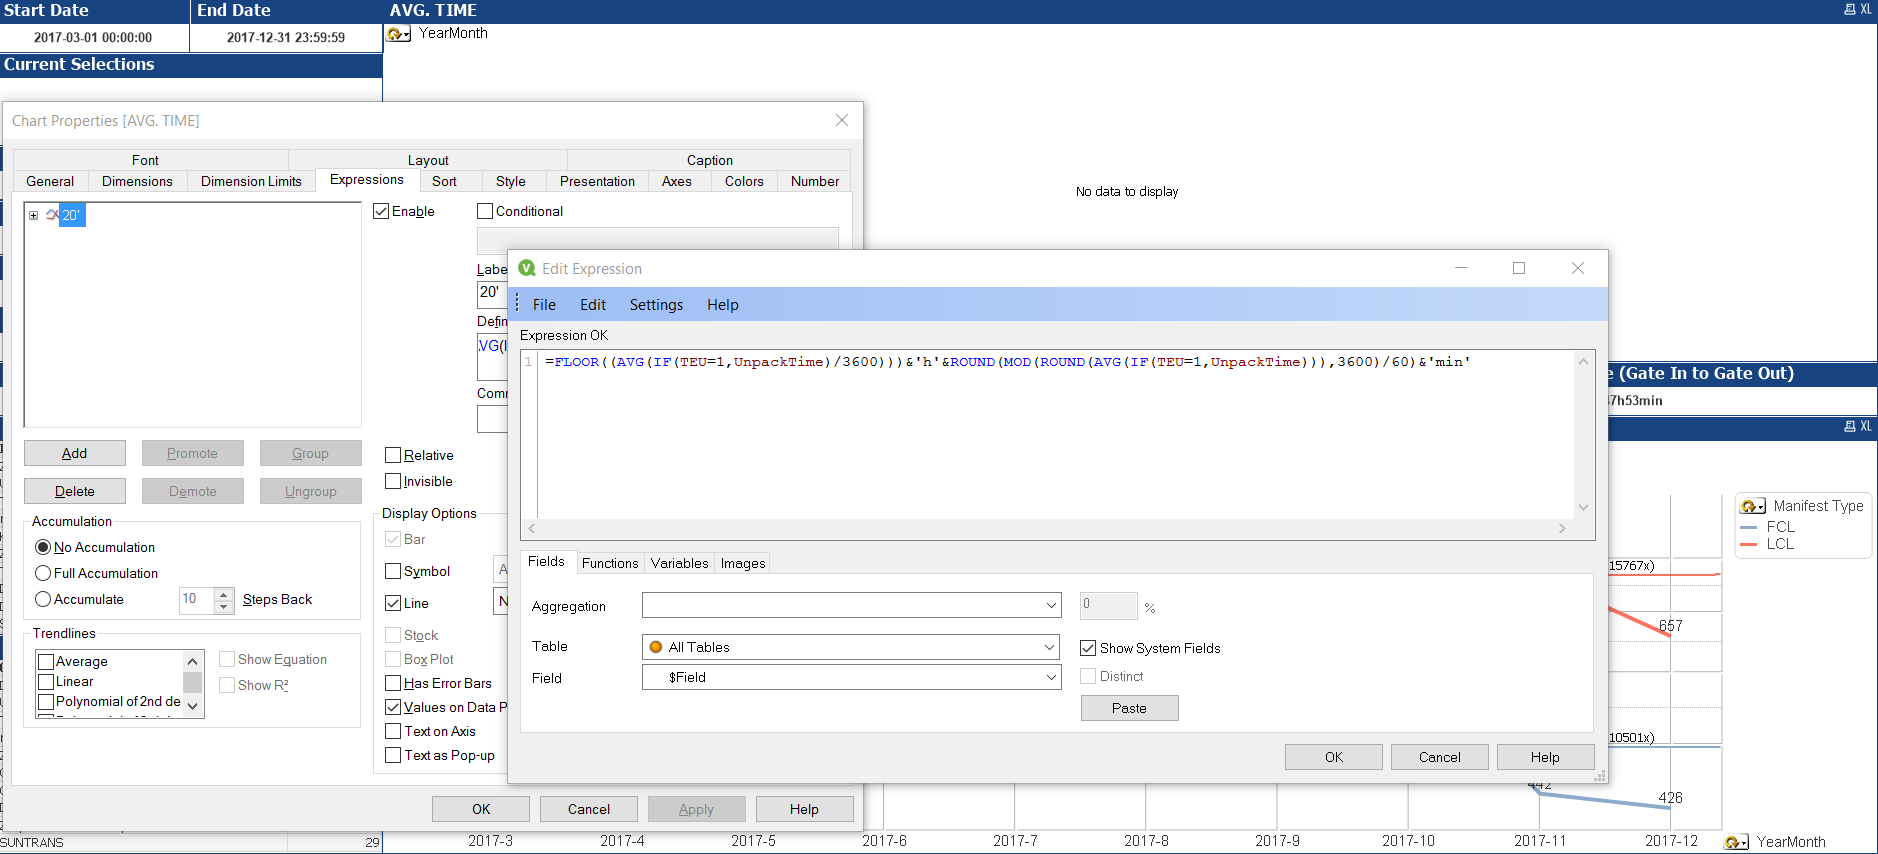Click the QlikView logo in Edit Expression title

(x=526, y=268)
